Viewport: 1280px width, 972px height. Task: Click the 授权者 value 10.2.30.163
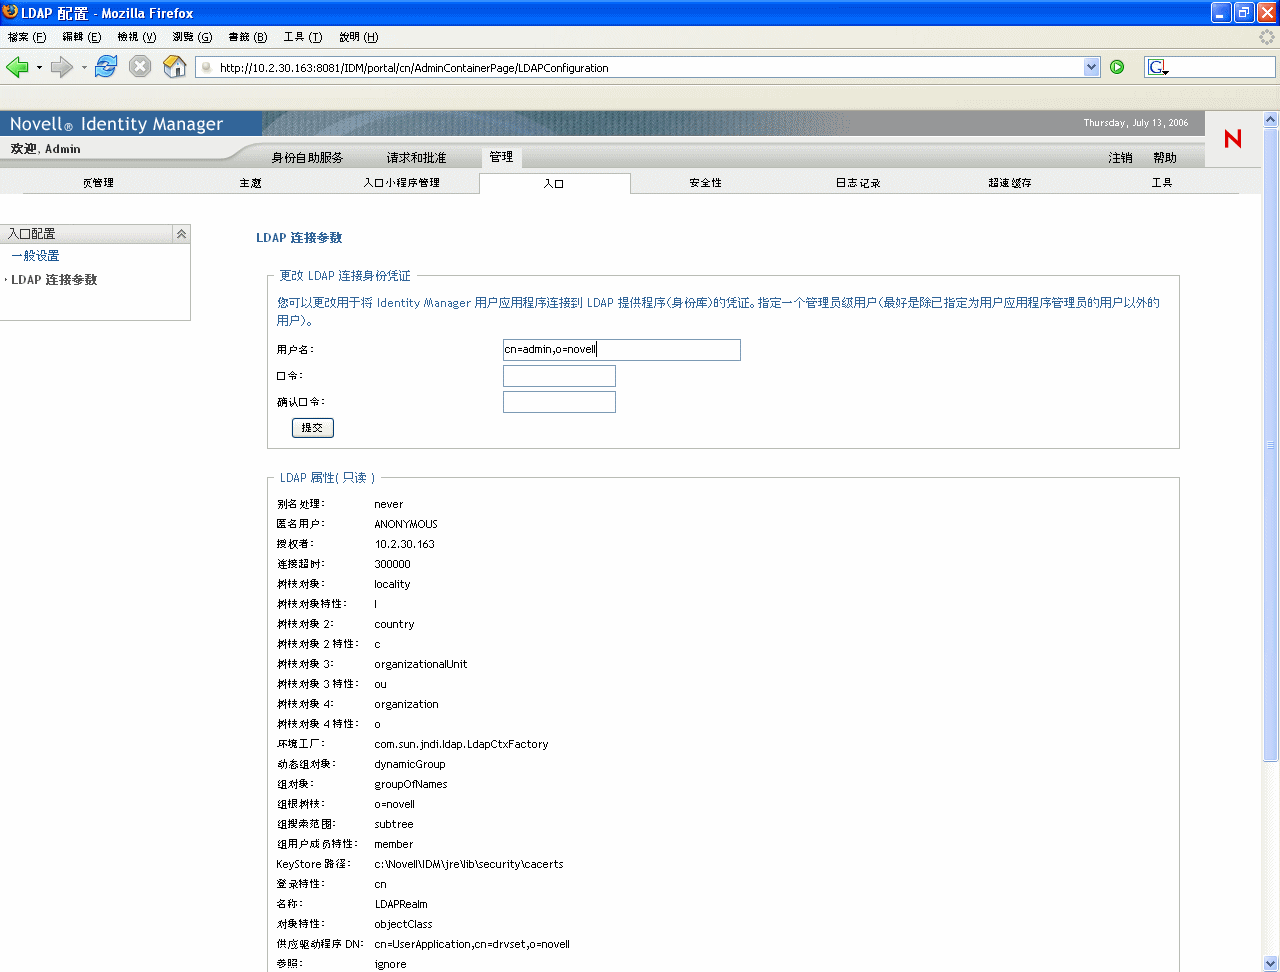405,544
